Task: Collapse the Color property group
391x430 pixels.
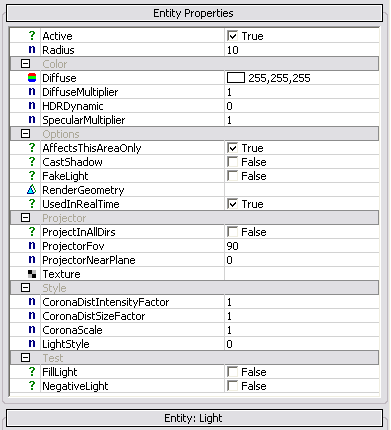Action: pos(26,64)
